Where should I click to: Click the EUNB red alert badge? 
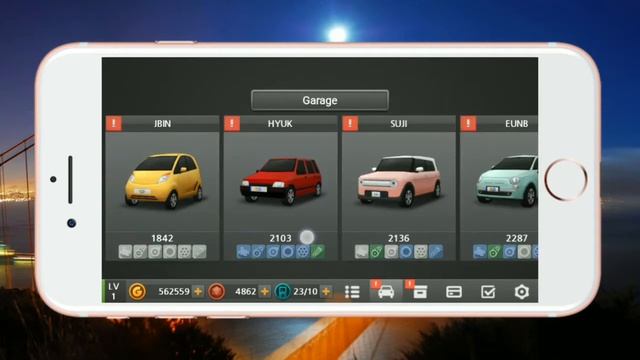[468, 123]
